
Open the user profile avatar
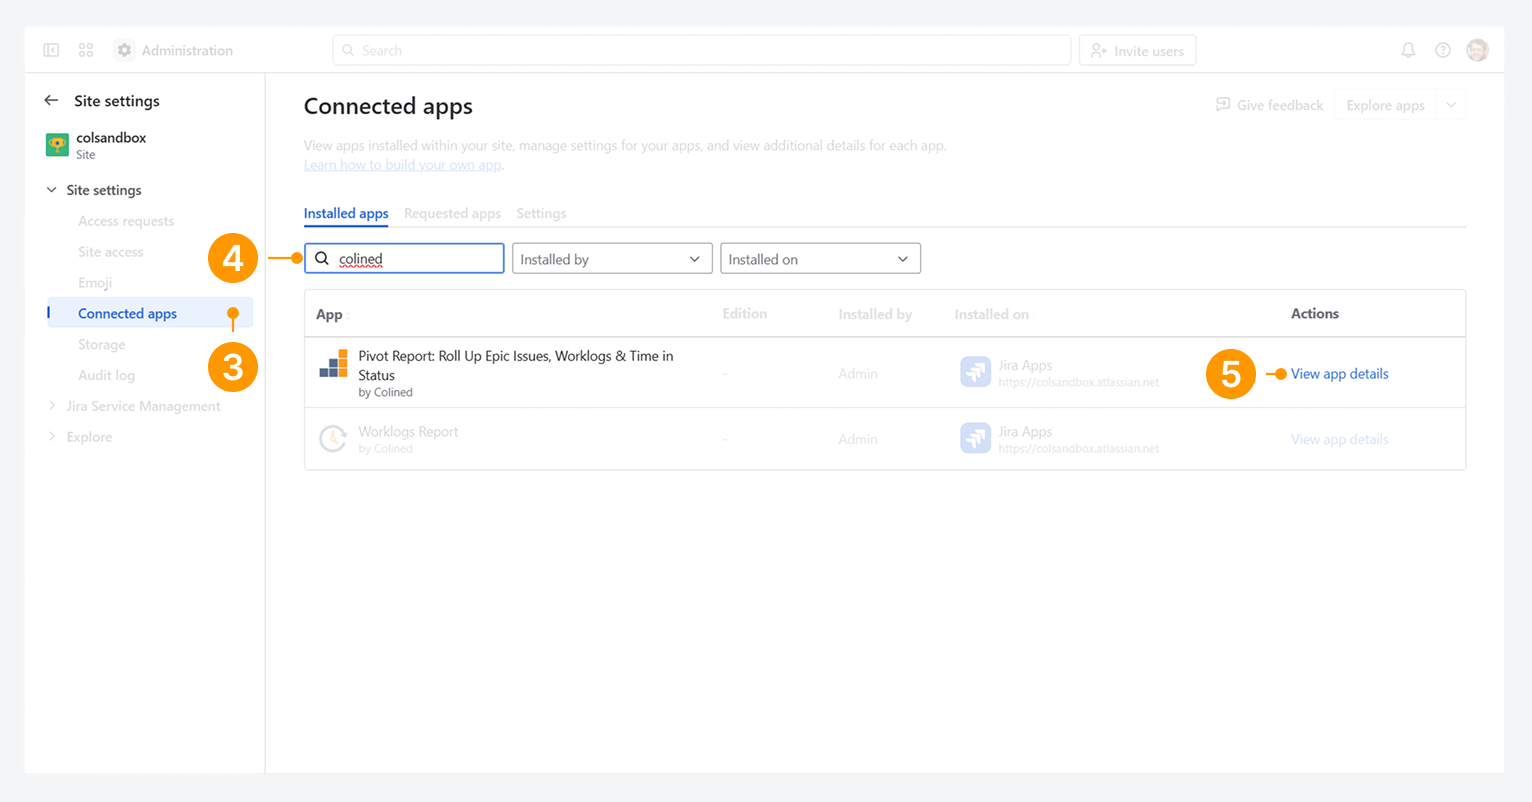pyautogui.click(x=1477, y=50)
